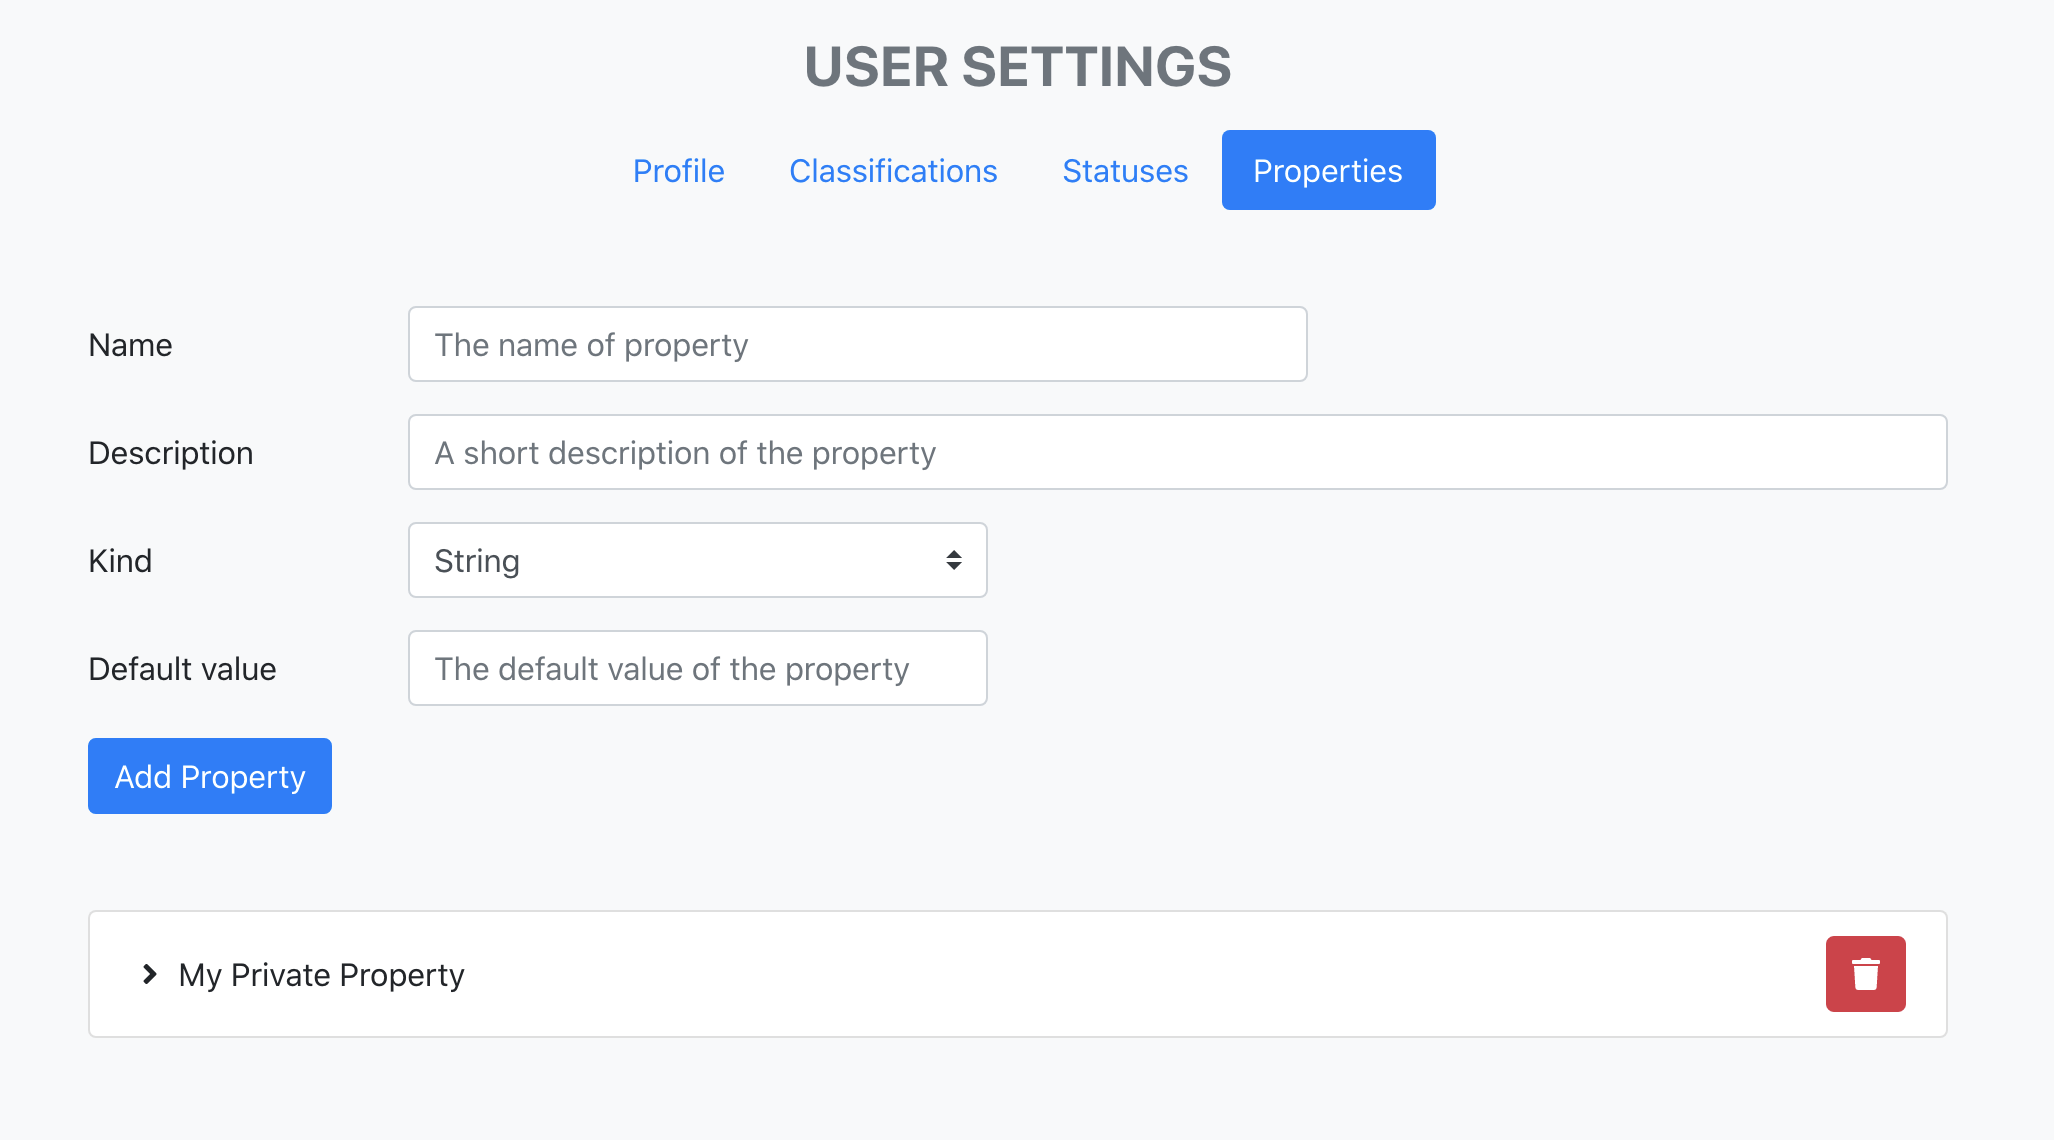Image resolution: width=2054 pixels, height=1140 pixels.
Task: Click the Properties tab
Action: pyautogui.click(x=1327, y=170)
